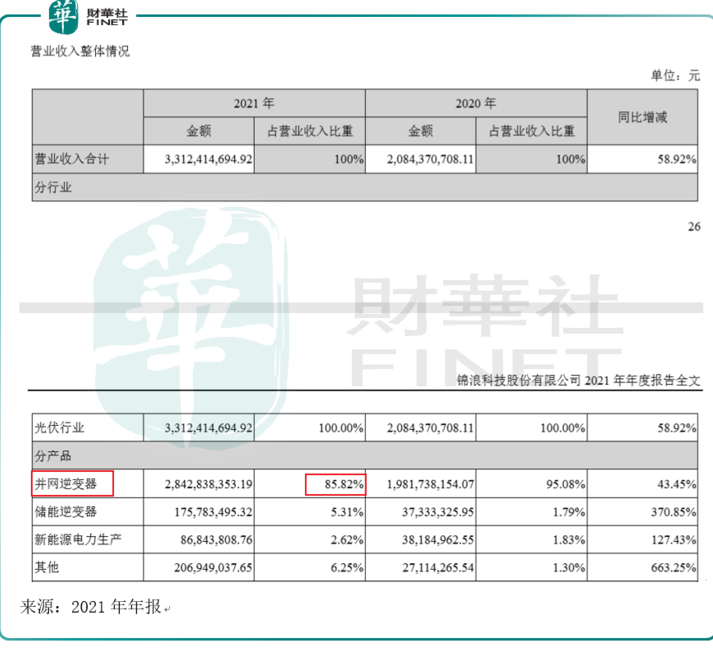713x654 pixels.
Task: Click the 2020 年 column header
Action: click(476, 104)
